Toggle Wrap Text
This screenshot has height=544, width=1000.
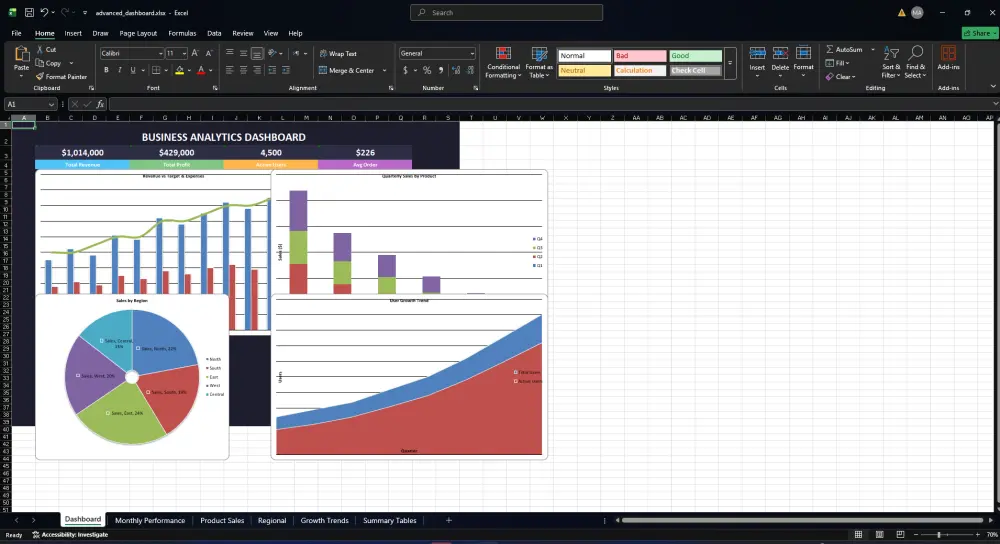pos(338,54)
